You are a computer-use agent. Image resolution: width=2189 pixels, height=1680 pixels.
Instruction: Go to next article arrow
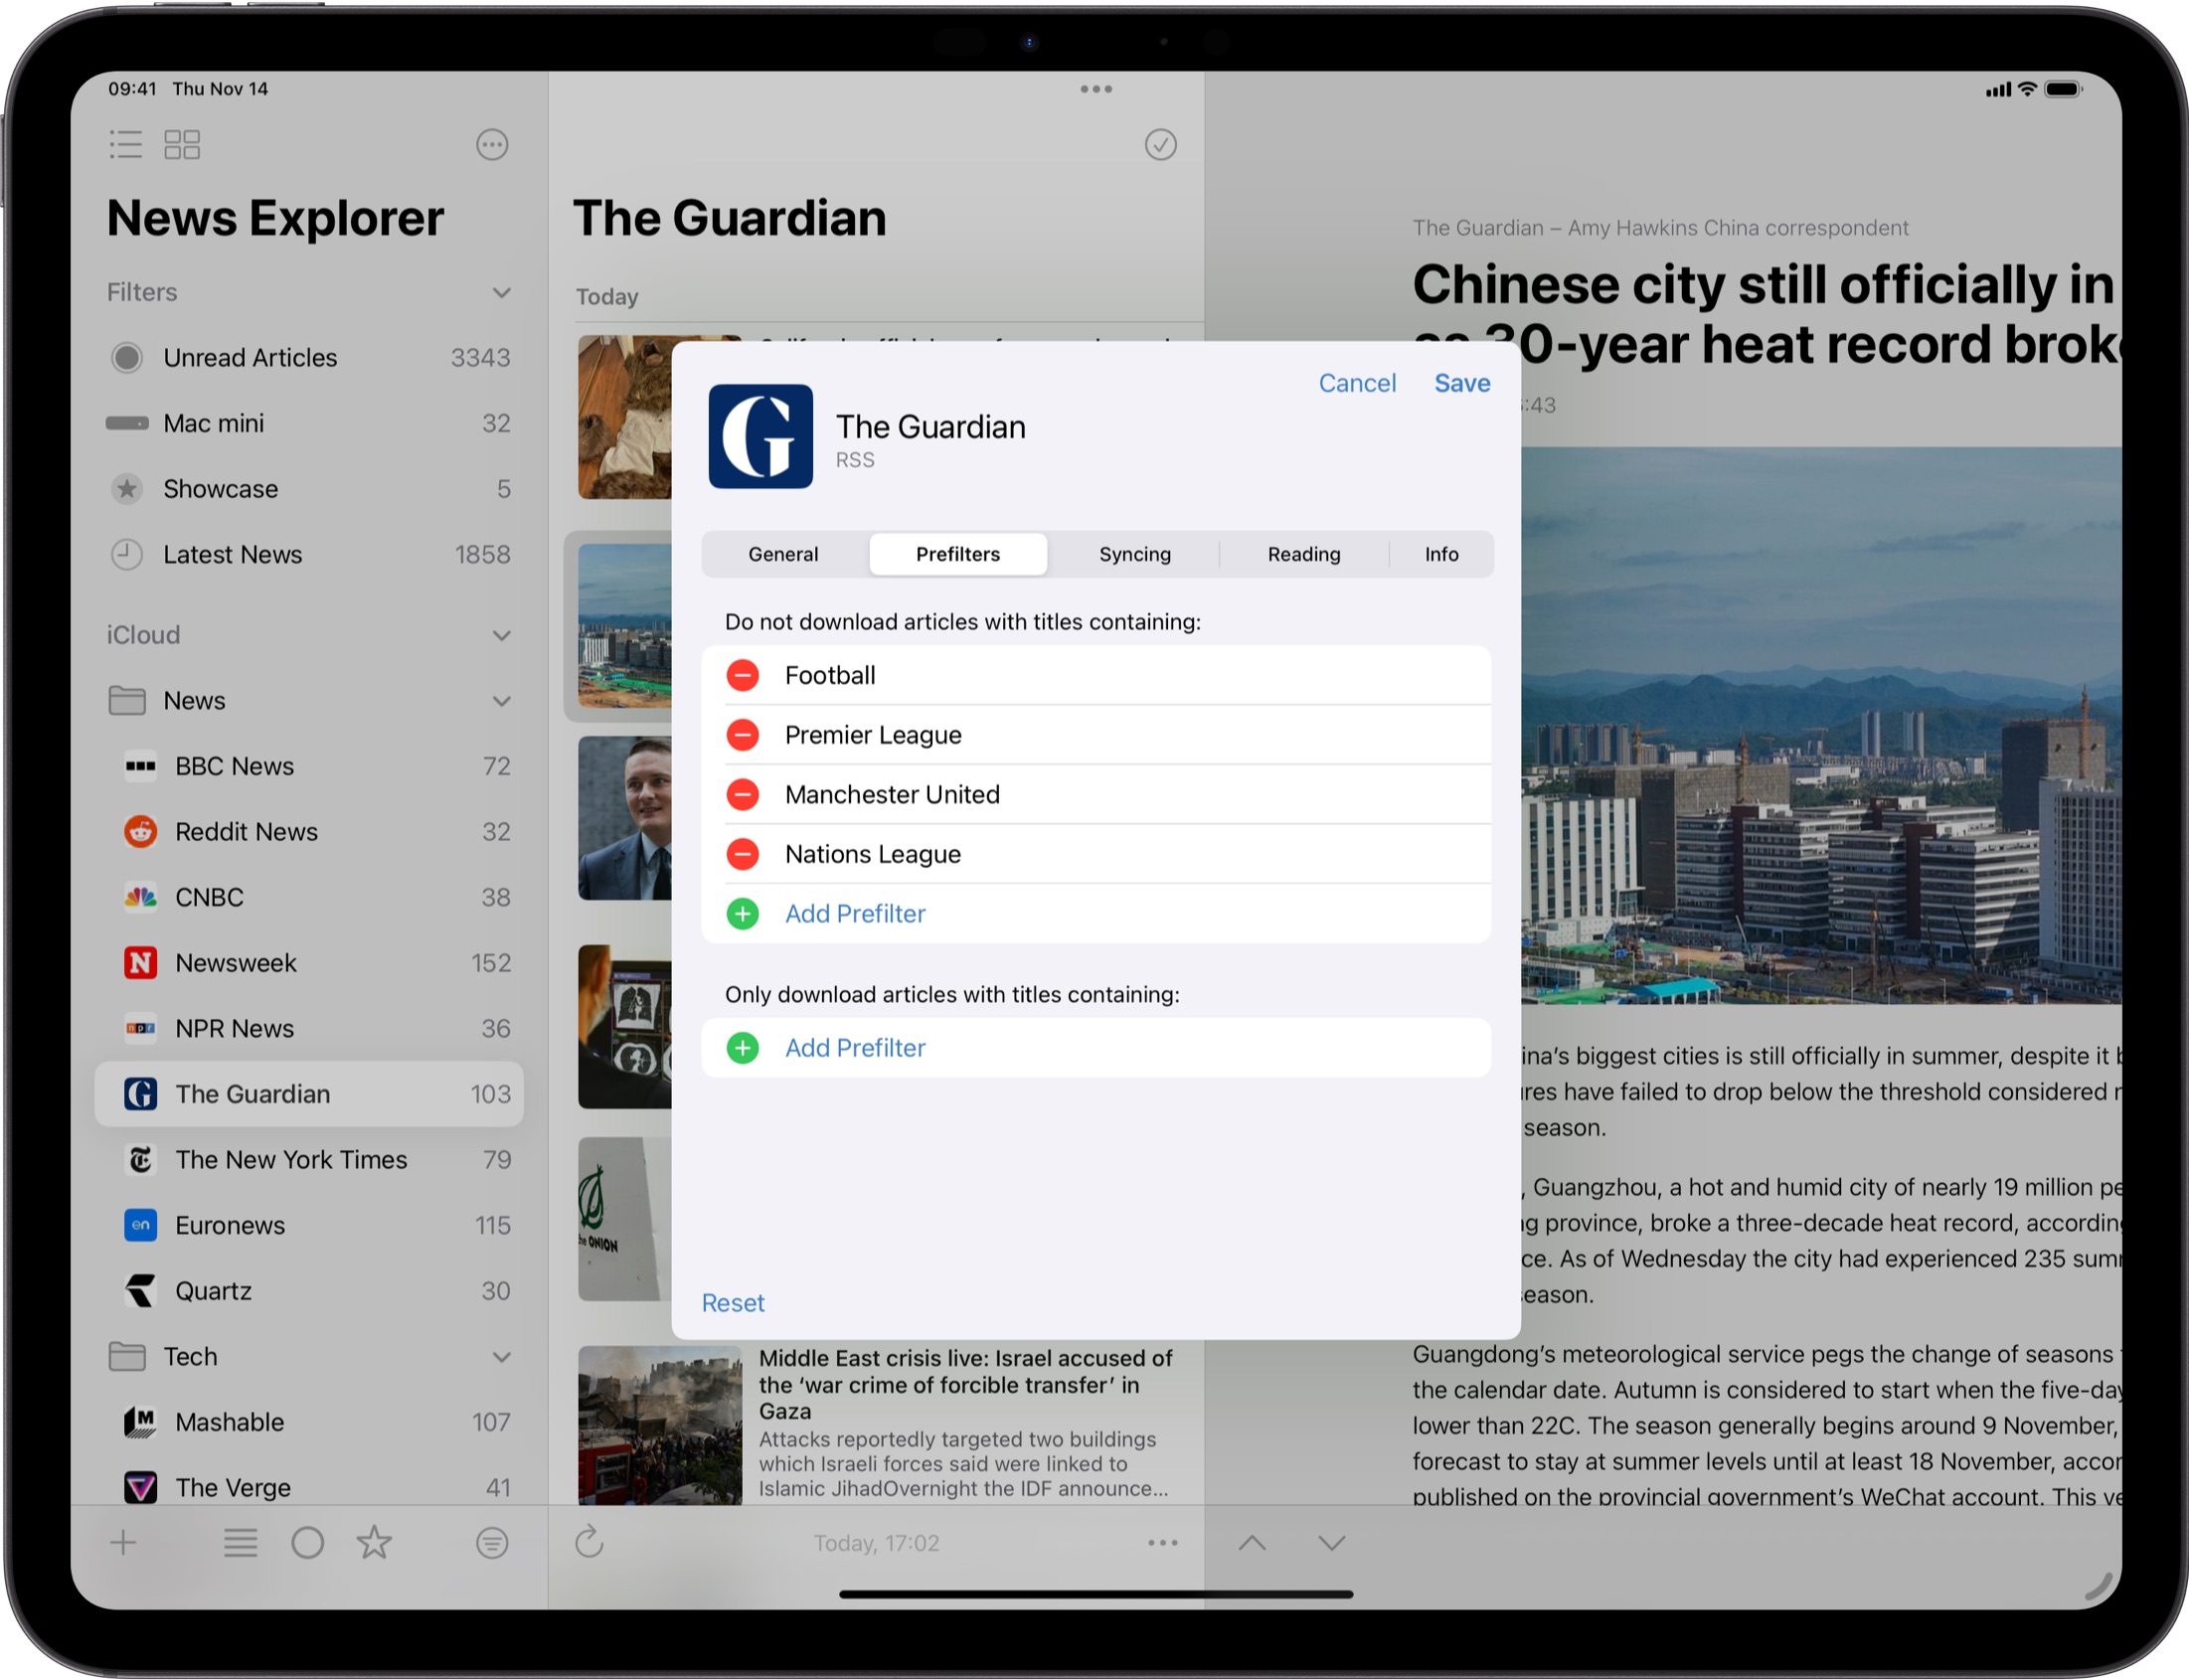coord(1331,1542)
